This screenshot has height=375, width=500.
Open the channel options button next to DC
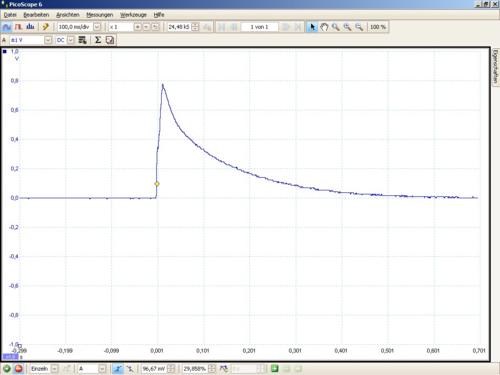[x=82, y=40]
